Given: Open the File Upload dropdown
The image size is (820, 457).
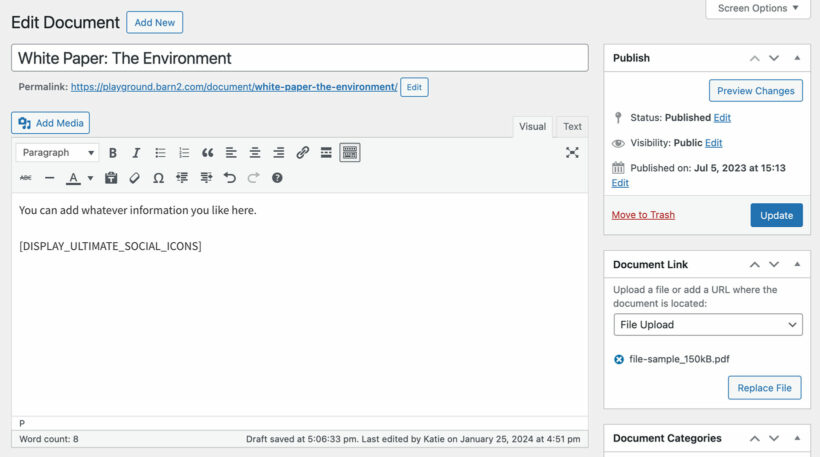Looking at the screenshot, I should point(708,325).
